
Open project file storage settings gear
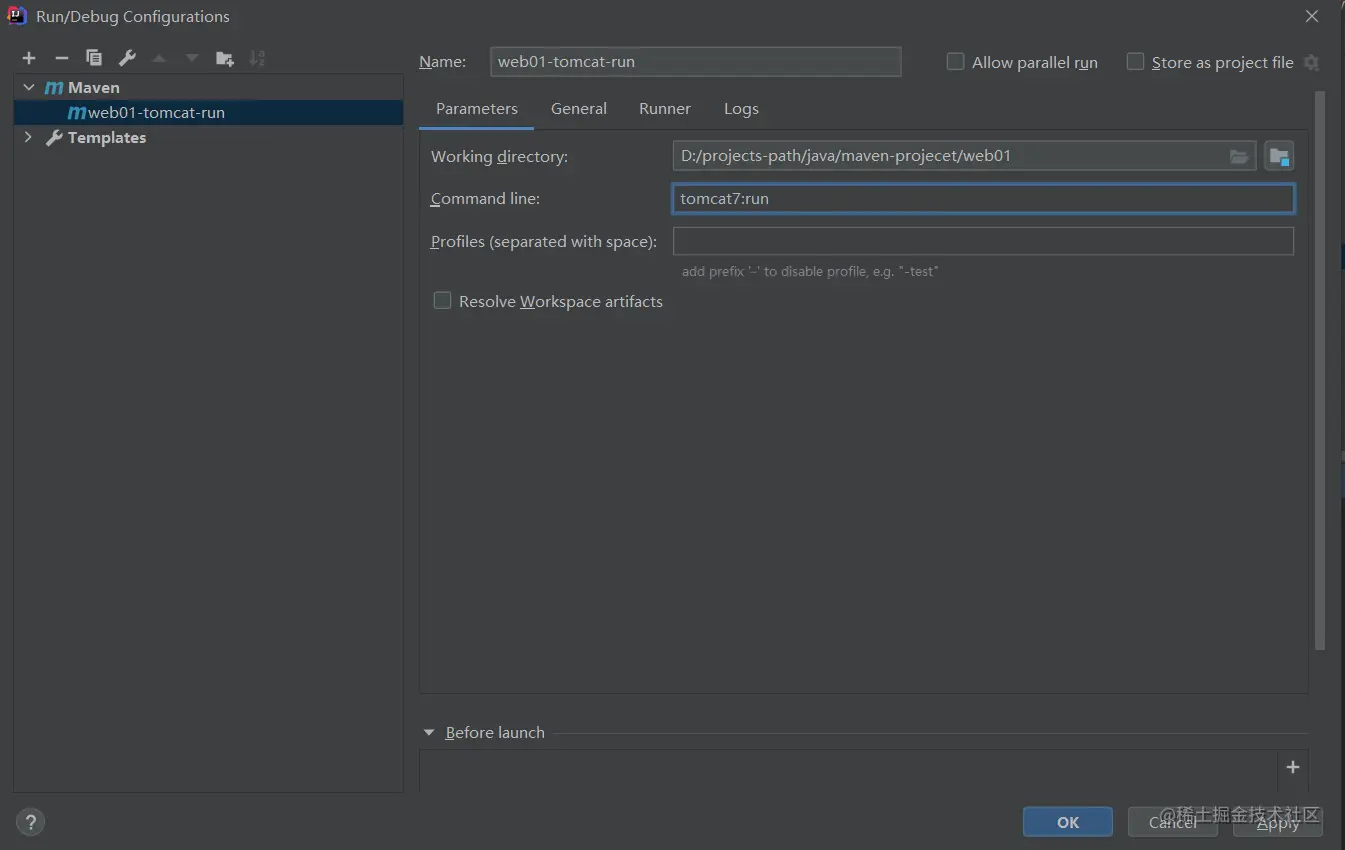(x=1312, y=62)
